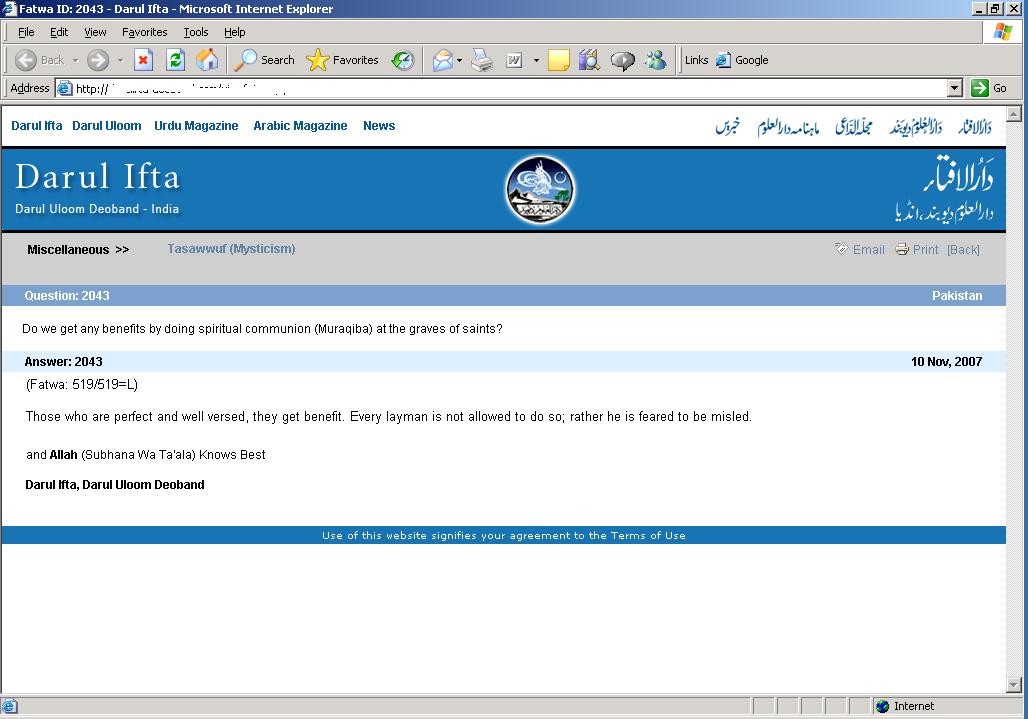The image size is (1028, 719).
Task: Expand the Edit button dropdown arrow
Action: 536,60
